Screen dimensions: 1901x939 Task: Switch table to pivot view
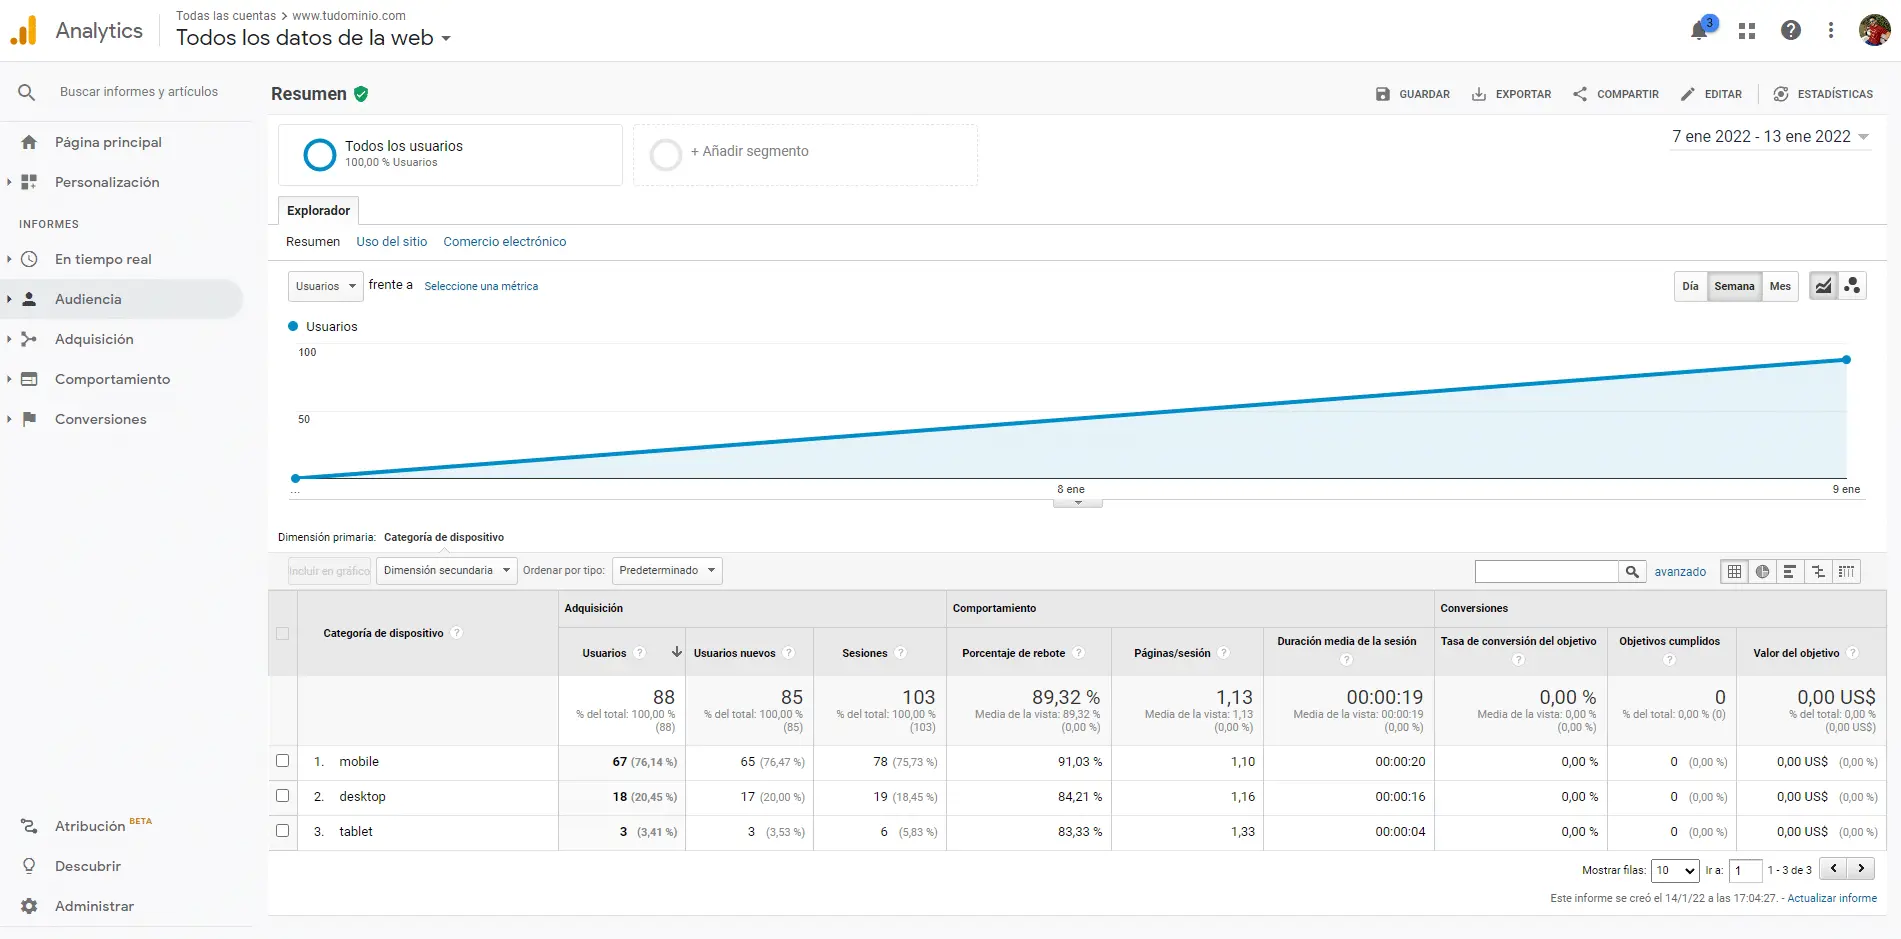(1846, 571)
